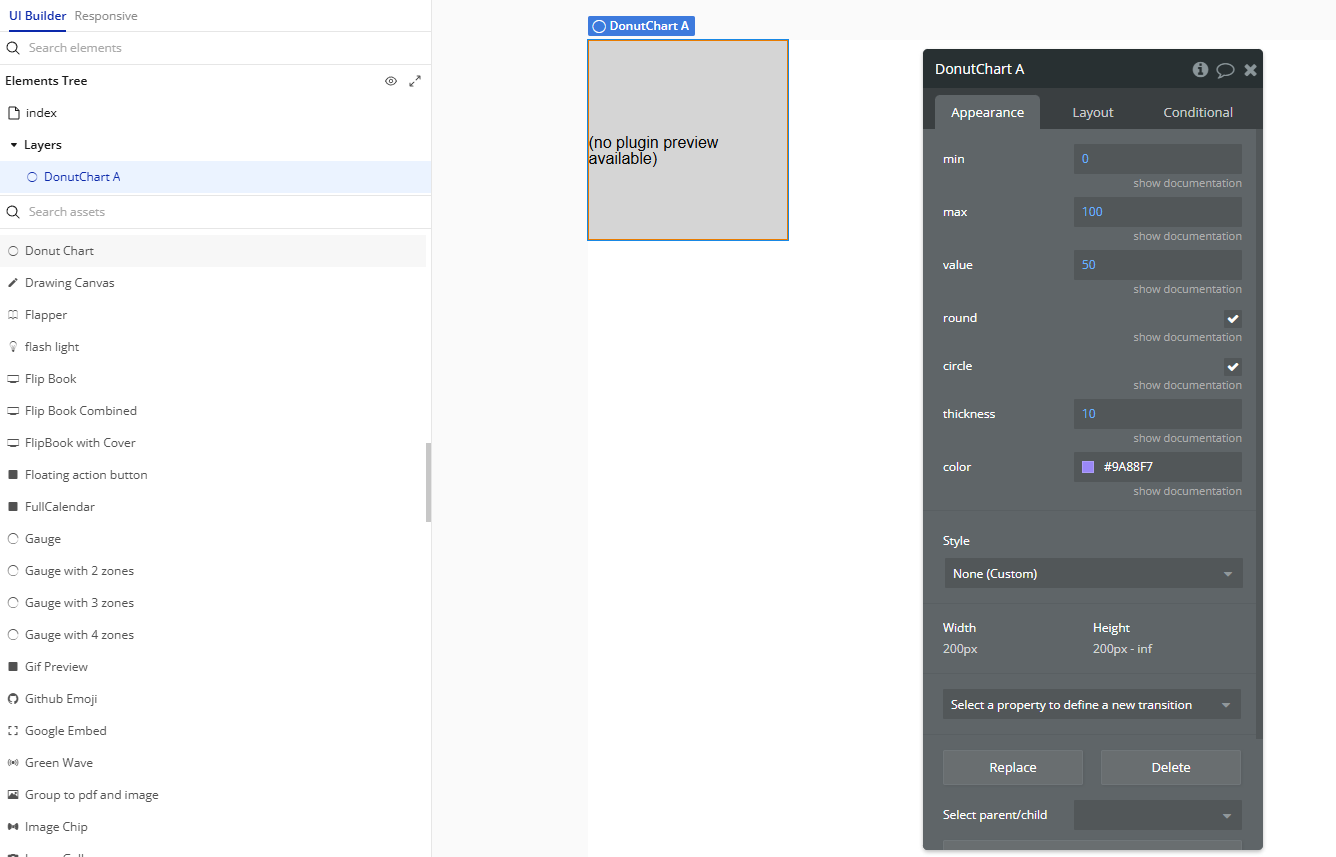Click the color hex value #9A88F7

(x=1129, y=467)
